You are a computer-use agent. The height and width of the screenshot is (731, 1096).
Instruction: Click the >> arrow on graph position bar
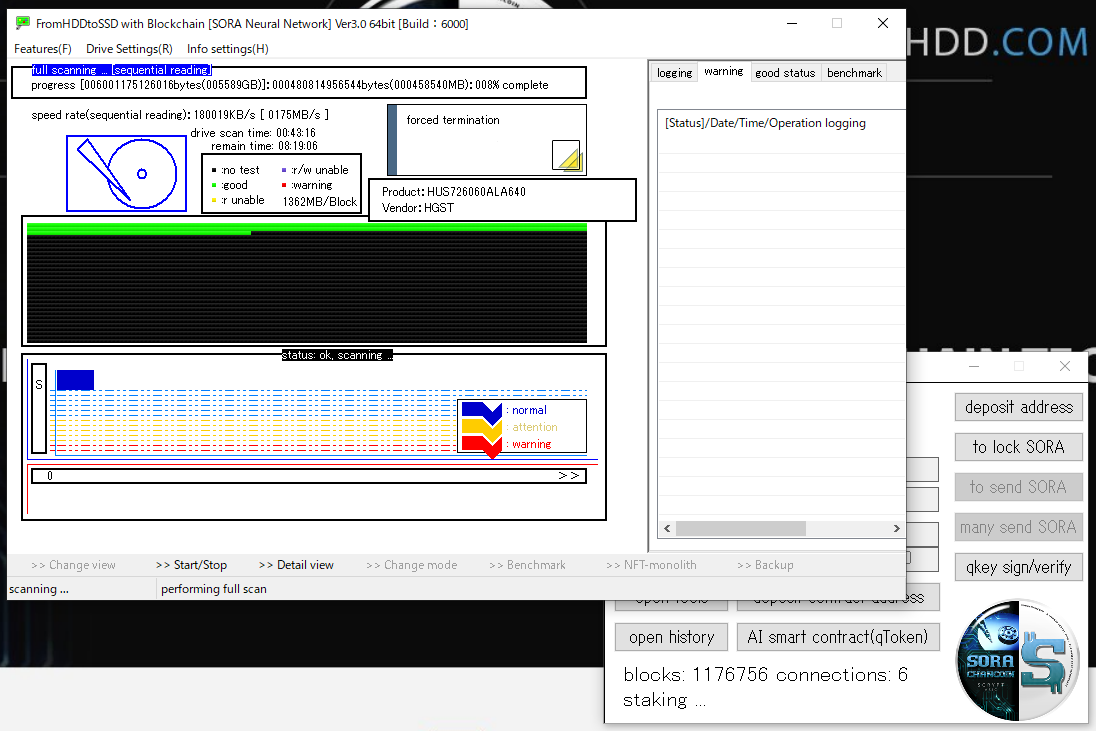pyautogui.click(x=569, y=476)
